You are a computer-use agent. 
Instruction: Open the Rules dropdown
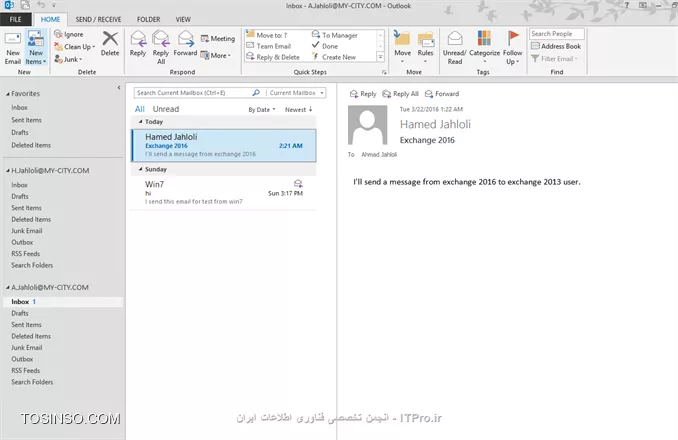click(x=425, y=48)
